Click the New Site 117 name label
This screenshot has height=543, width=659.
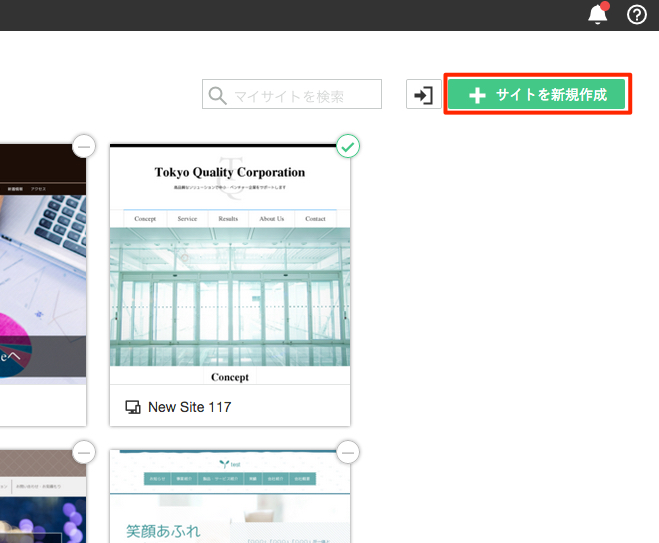coord(190,407)
